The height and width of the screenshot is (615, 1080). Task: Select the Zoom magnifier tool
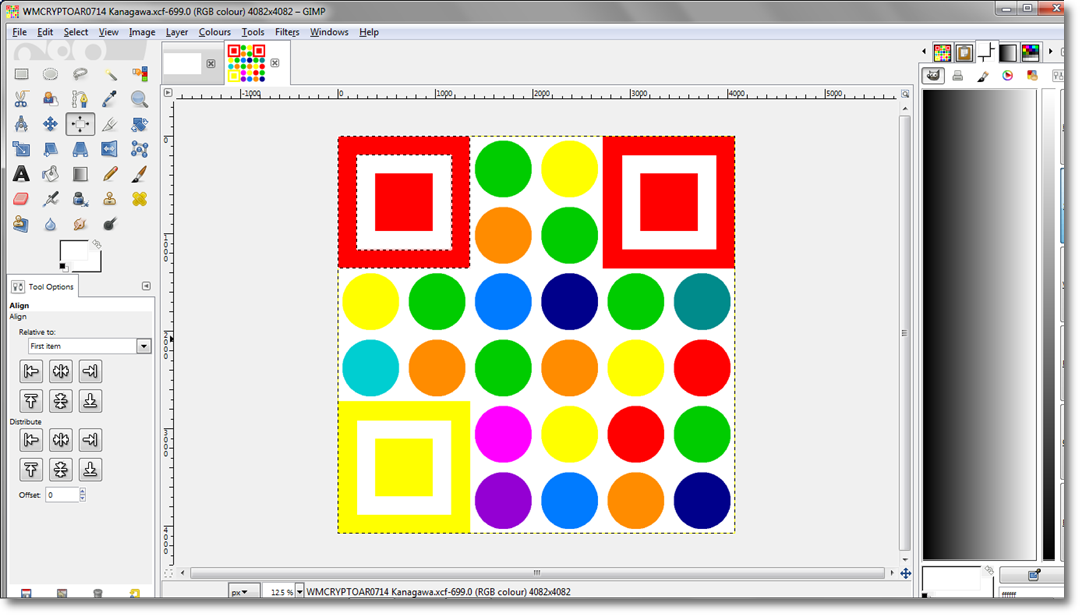coord(140,99)
